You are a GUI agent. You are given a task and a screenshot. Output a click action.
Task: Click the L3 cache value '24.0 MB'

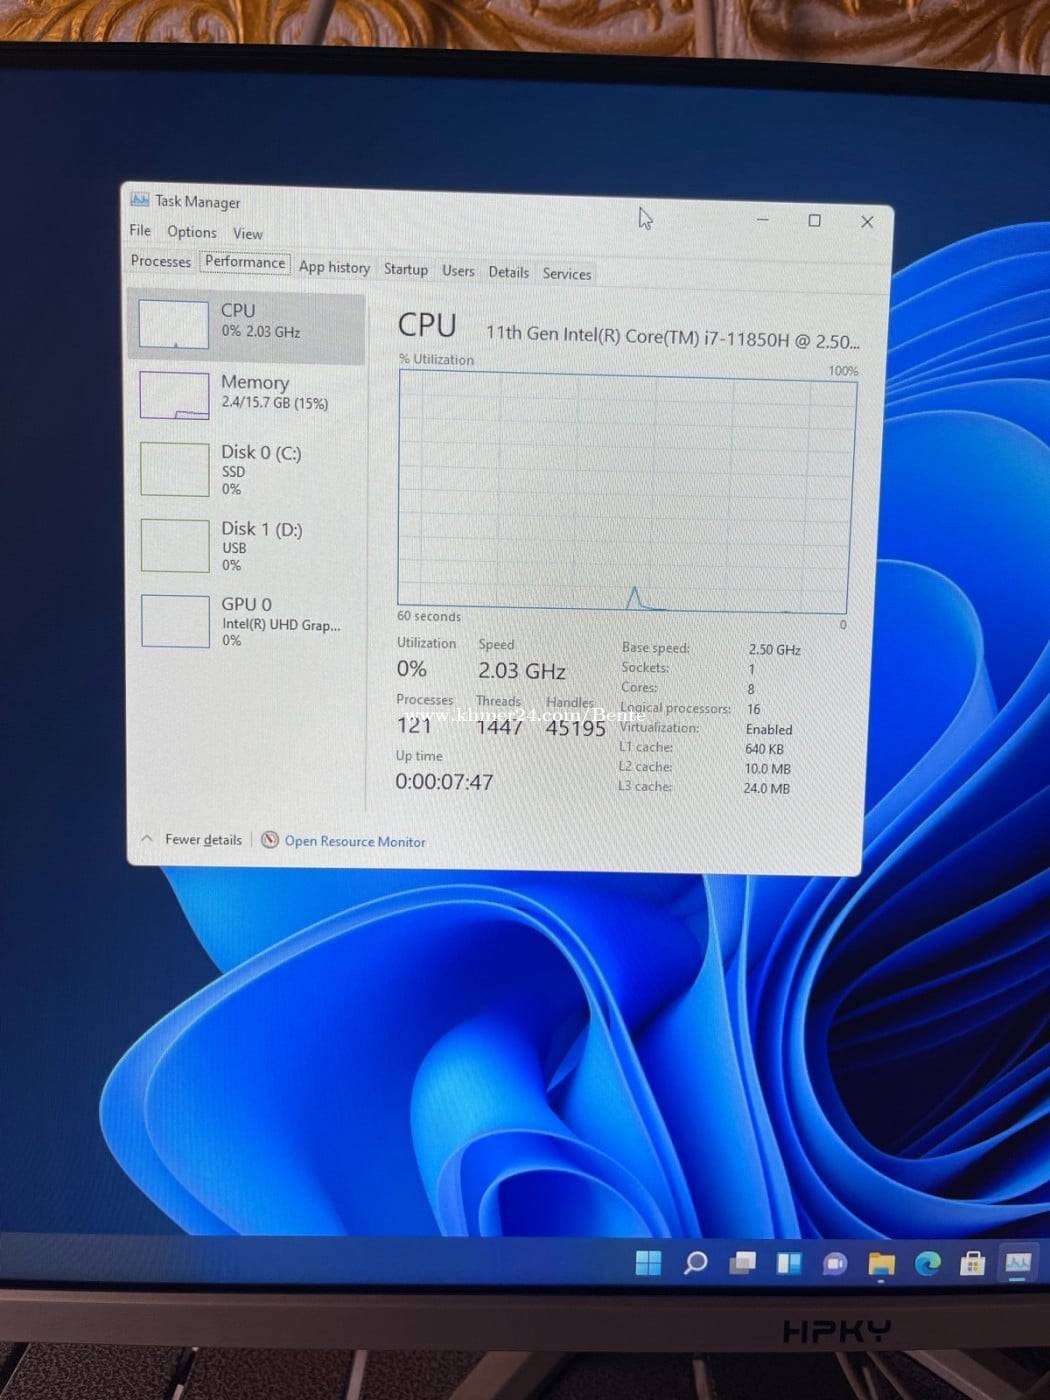tap(766, 788)
